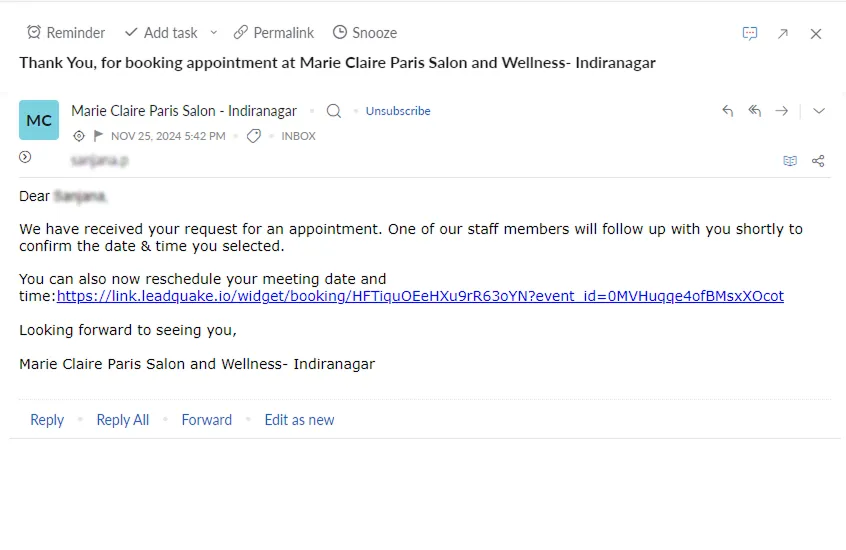Switch to reader view icon
The width and height of the screenshot is (846, 550).
790,161
